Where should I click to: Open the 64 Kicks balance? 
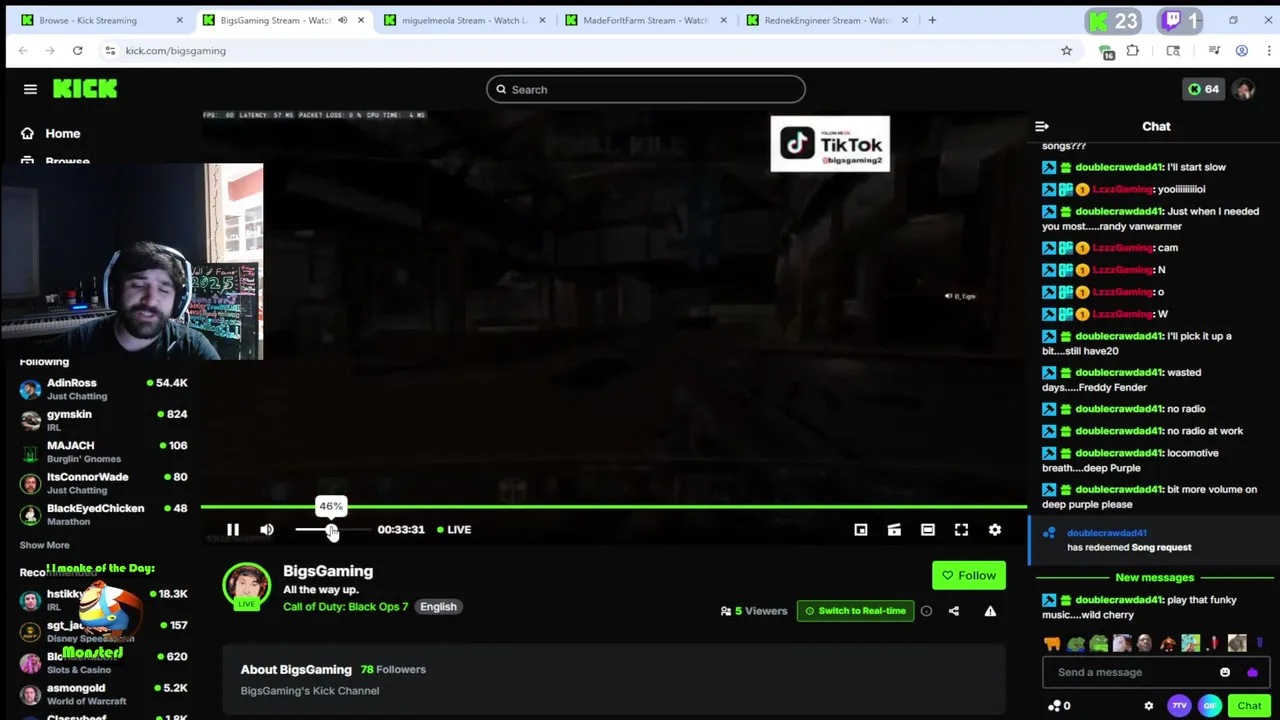point(1203,89)
